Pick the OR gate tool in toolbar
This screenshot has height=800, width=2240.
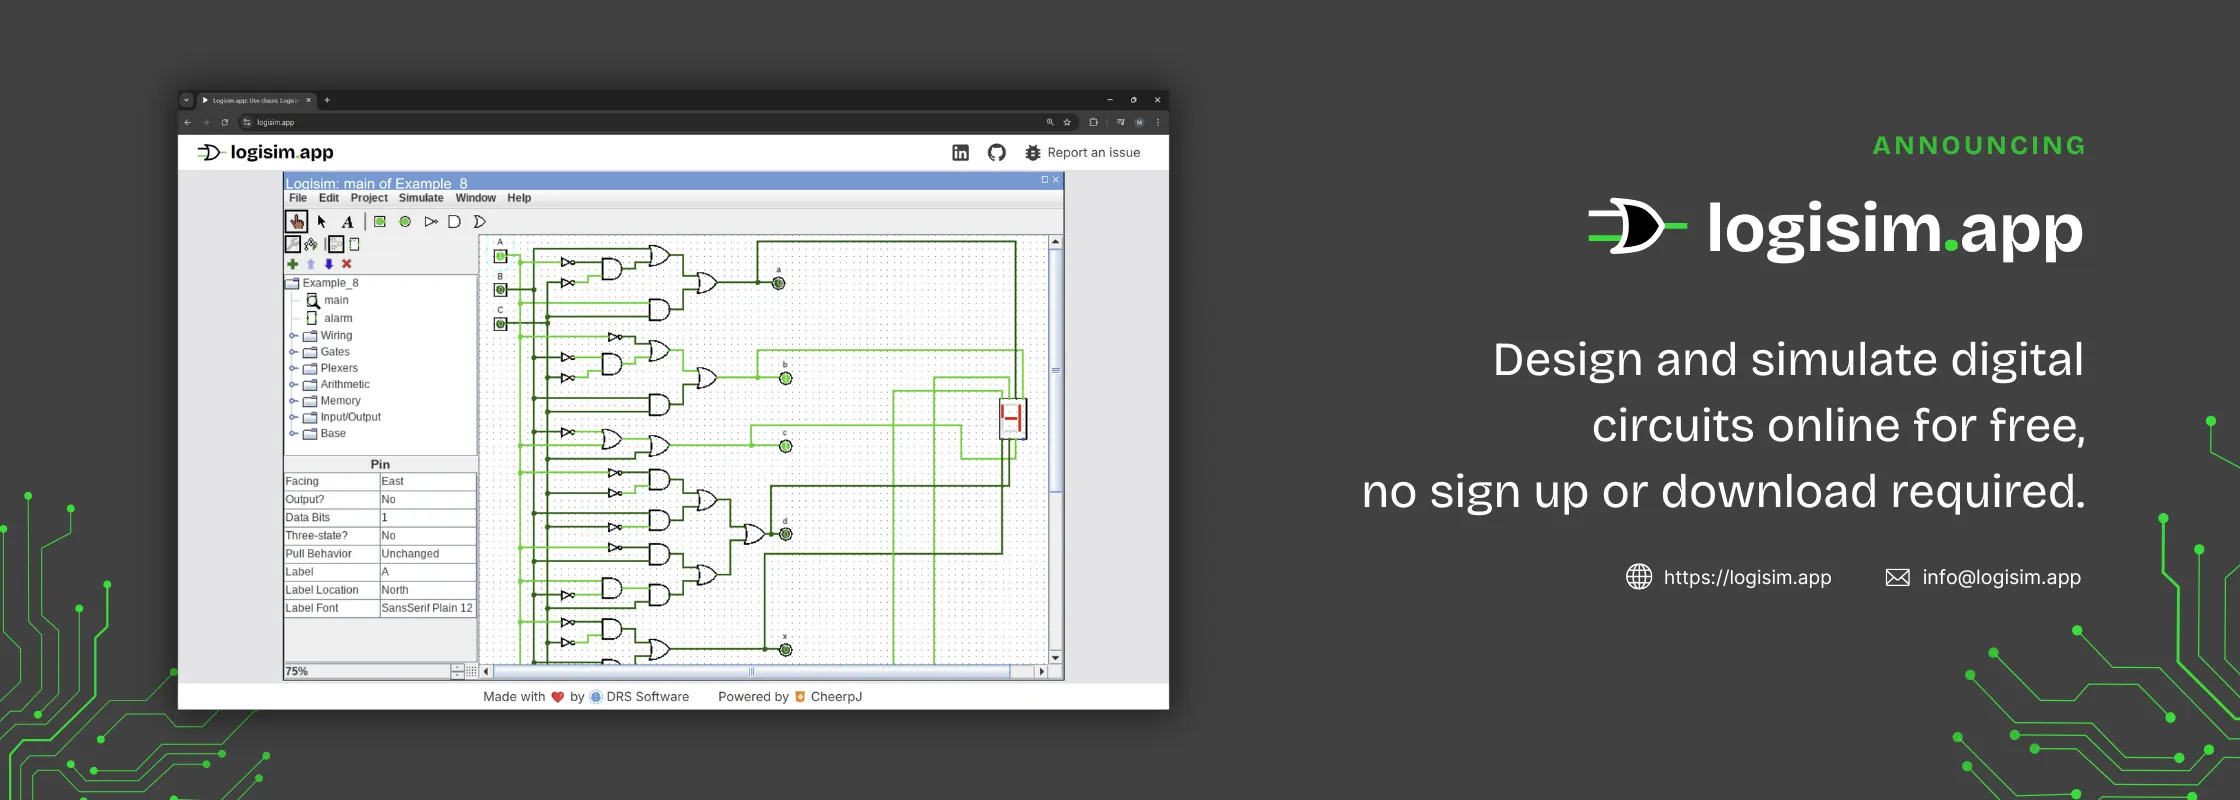click(479, 222)
